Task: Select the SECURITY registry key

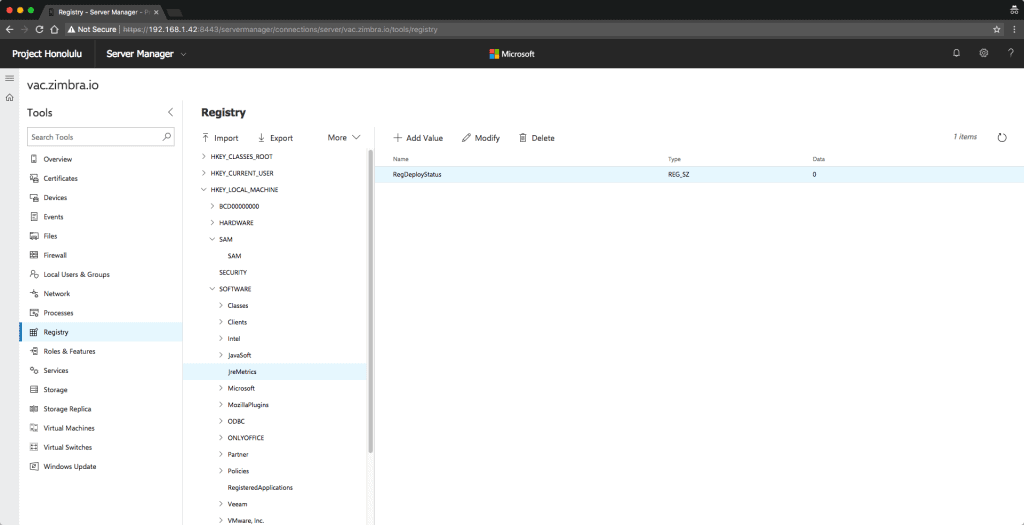Action: (233, 272)
